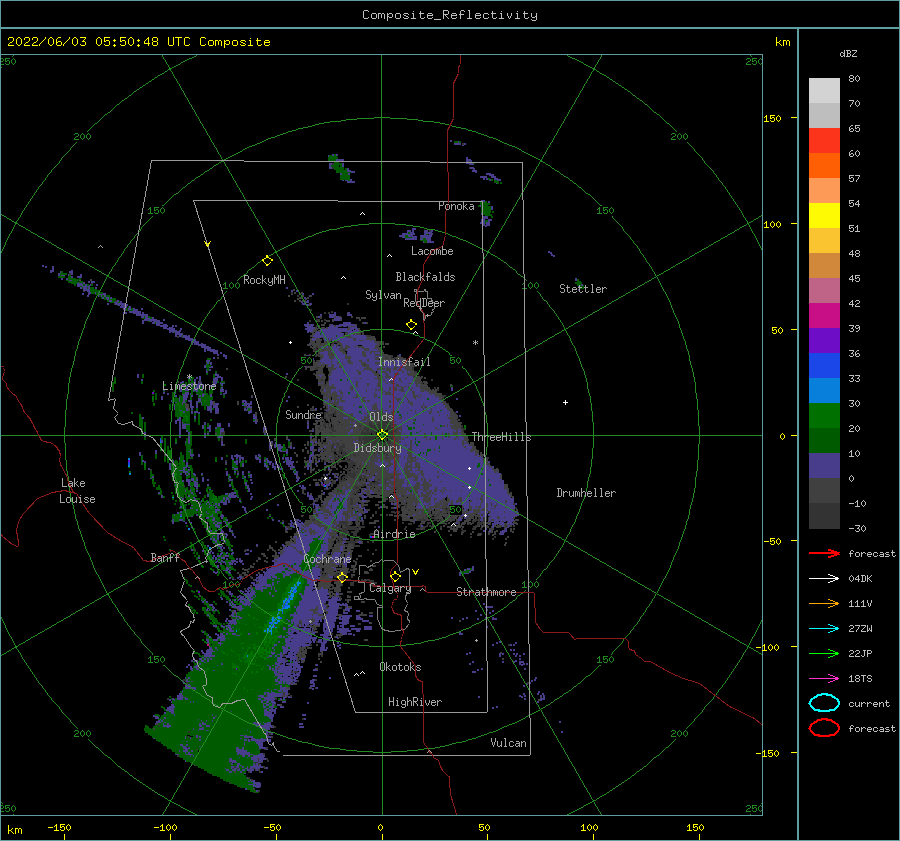Click the red forecast arrow in legend

[x=824, y=553]
